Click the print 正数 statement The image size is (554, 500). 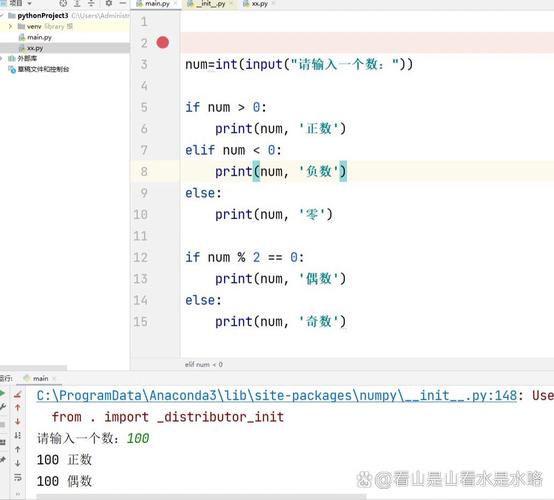281,129
